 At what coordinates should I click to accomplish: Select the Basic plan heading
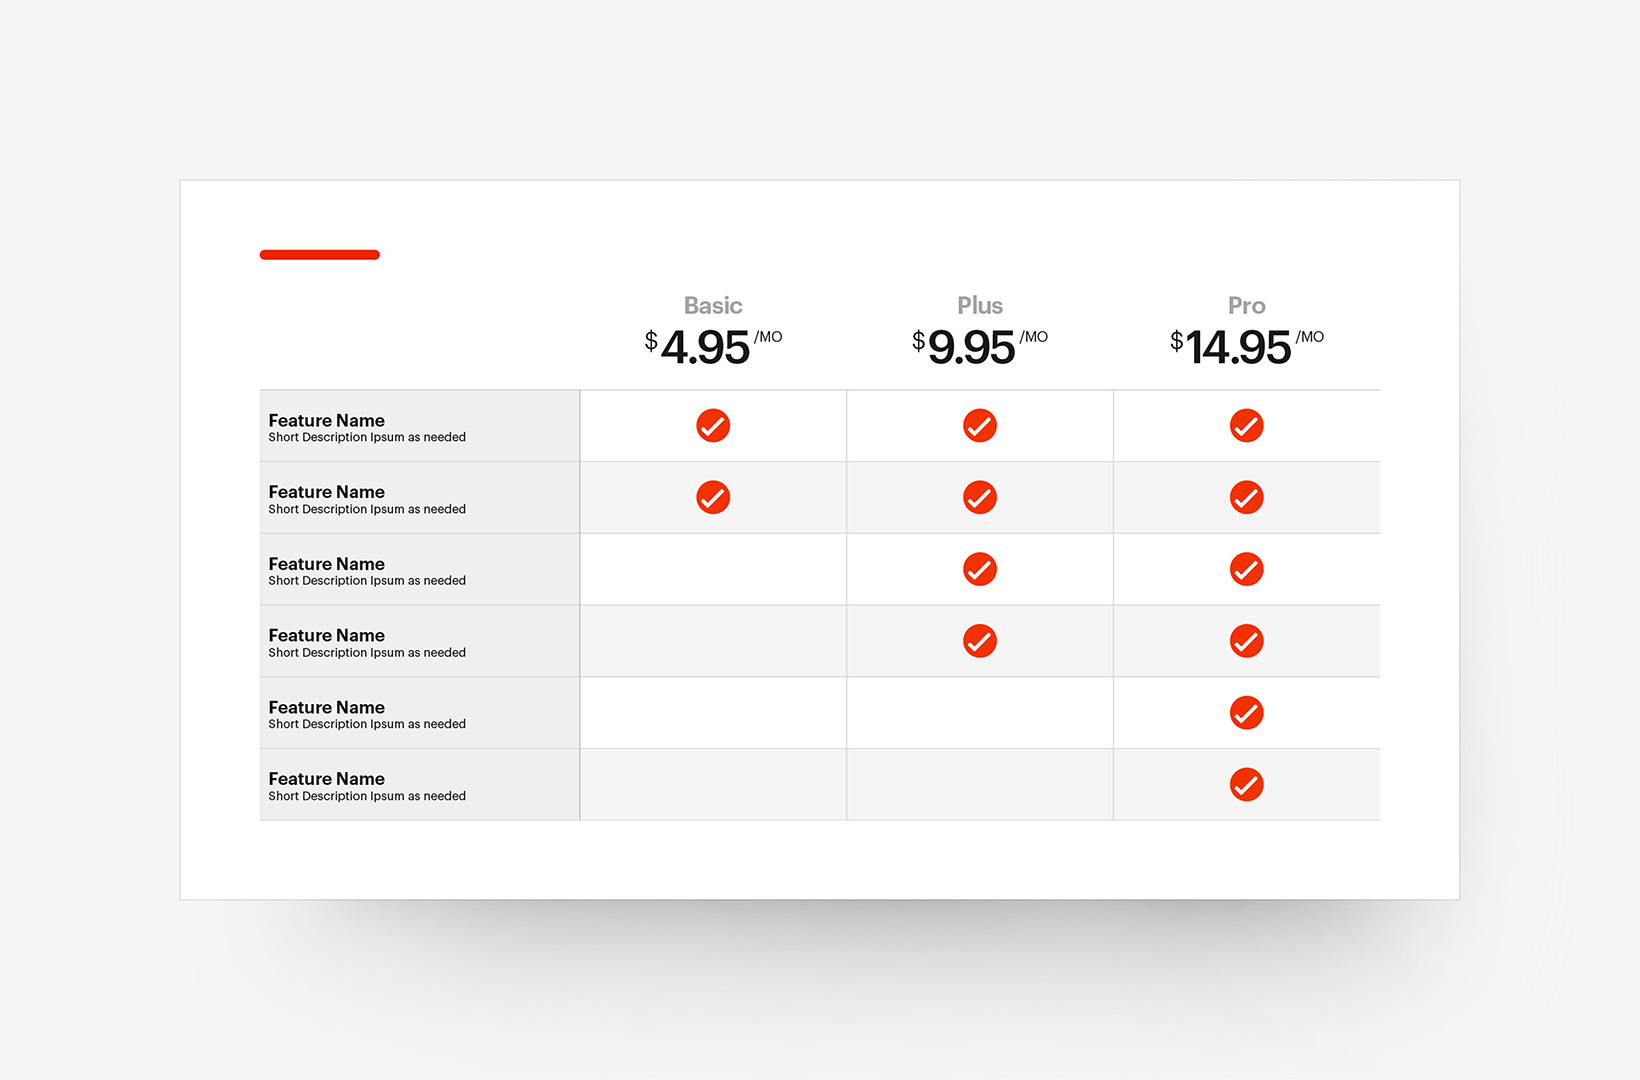point(713,305)
